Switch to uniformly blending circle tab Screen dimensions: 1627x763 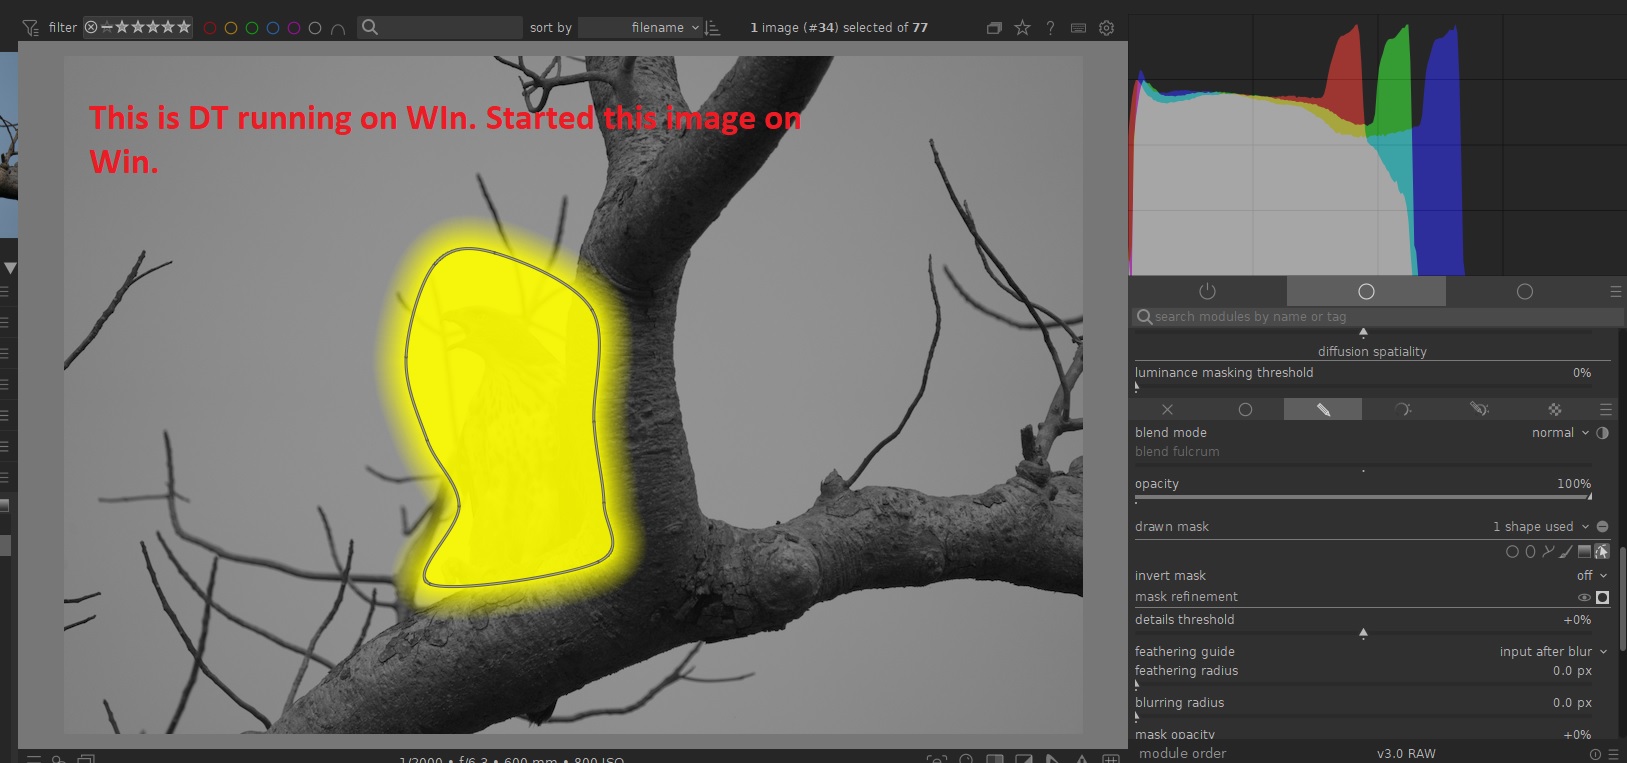pyautogui.click(x=1245, y=410)
